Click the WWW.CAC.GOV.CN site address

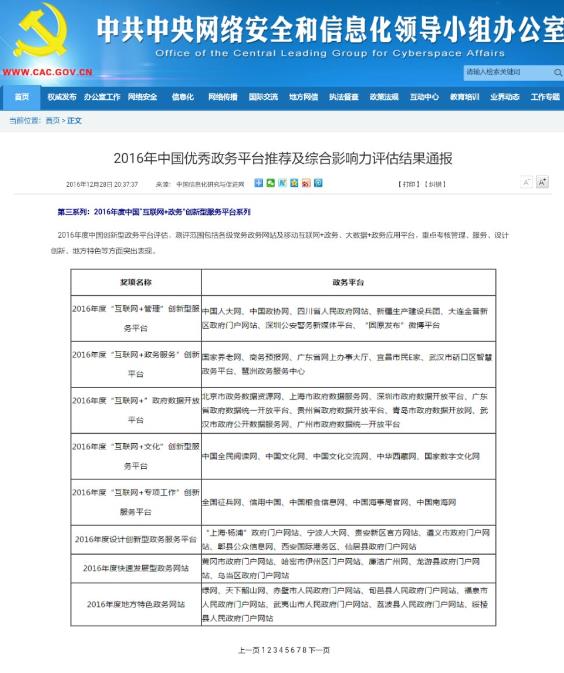[x=48, y=72]
